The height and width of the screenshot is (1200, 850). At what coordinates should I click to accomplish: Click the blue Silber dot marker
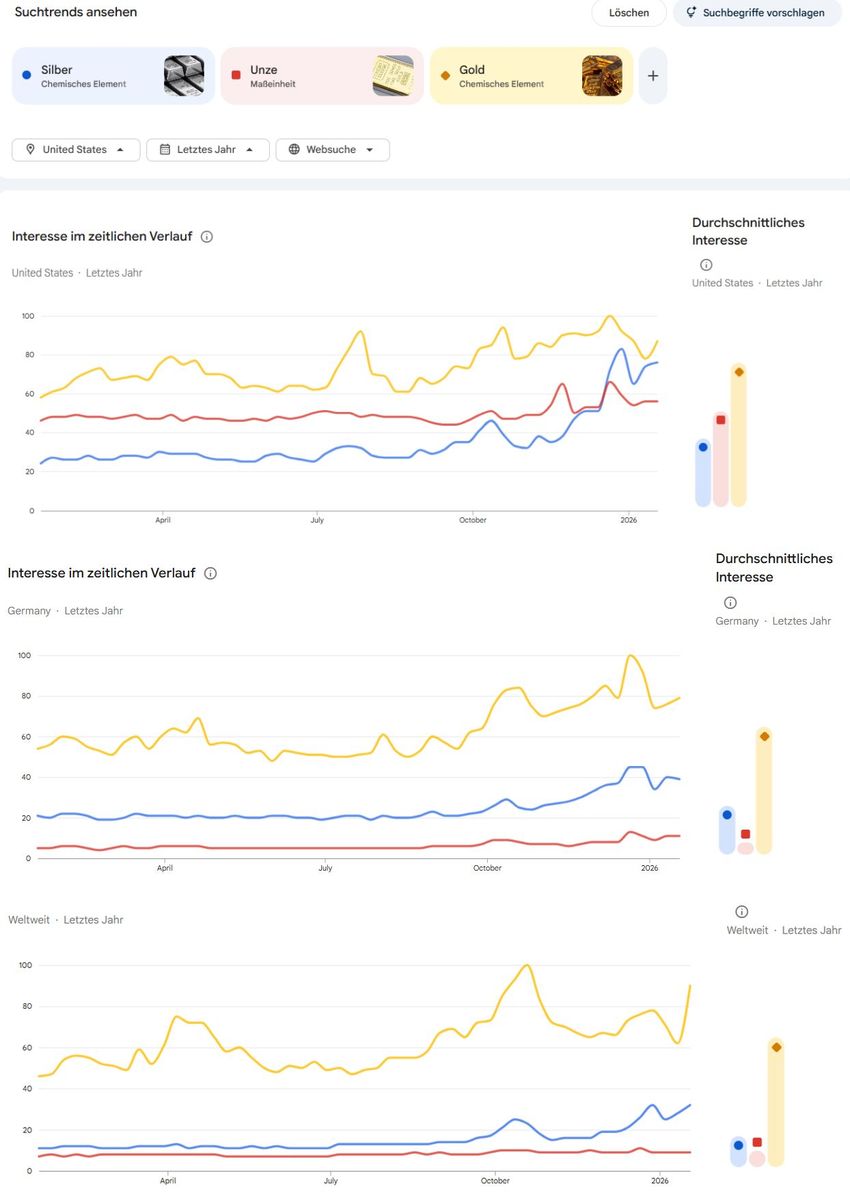(26, 75)
